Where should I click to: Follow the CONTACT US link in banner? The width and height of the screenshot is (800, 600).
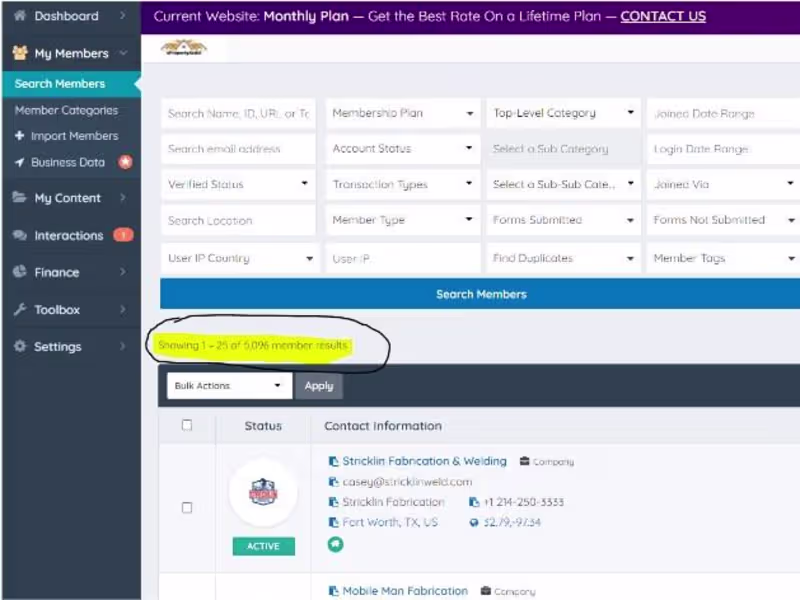tap(663, 16)
